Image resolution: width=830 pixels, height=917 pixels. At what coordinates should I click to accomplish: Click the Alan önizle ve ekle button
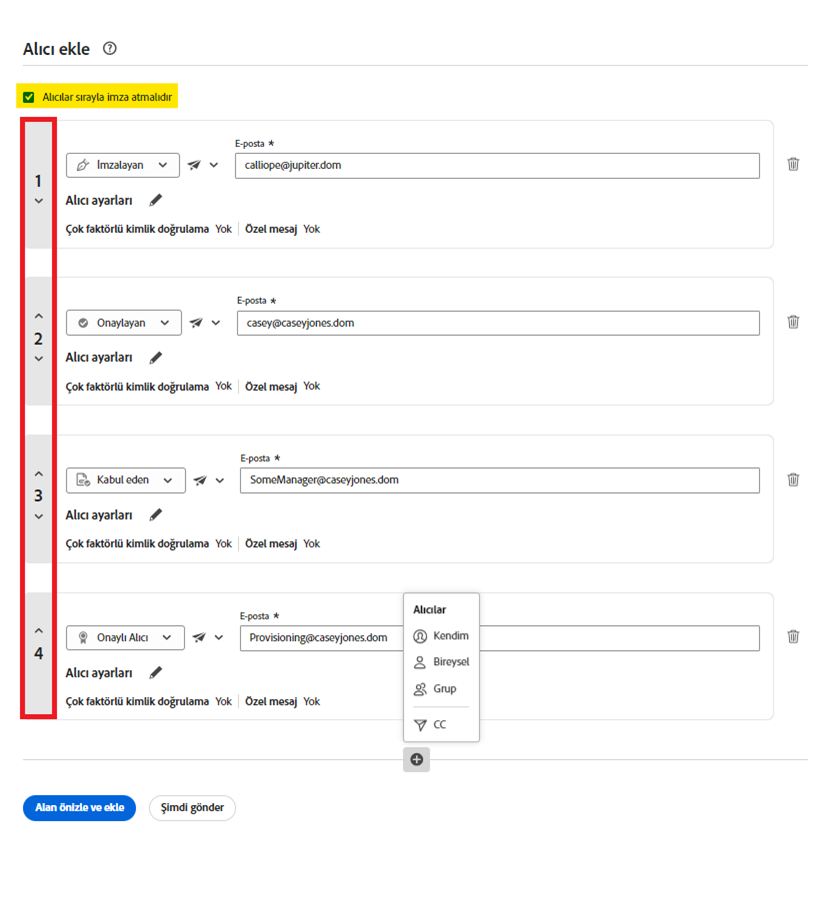[x=79, y=808]
